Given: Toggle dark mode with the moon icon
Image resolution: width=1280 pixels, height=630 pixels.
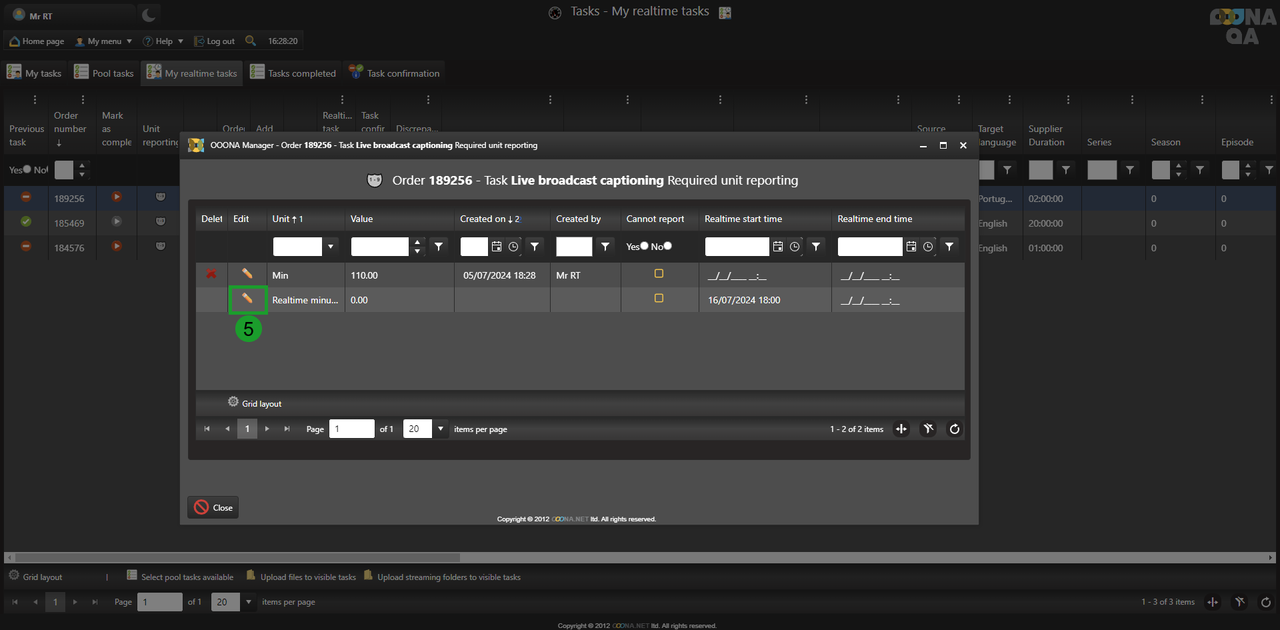Looking at the screenshot, I should pos(149,14).
